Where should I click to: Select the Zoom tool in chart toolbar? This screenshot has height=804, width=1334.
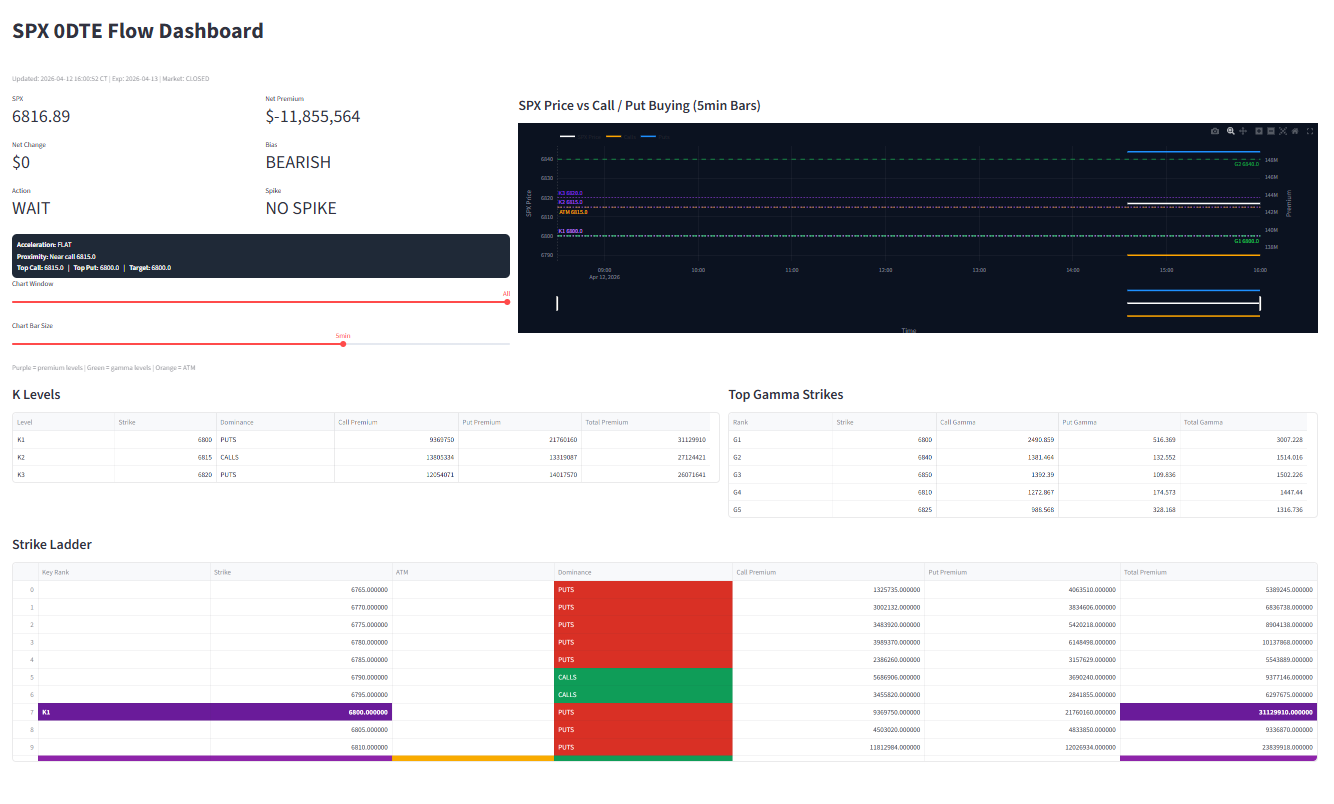tap(1231, 131)
